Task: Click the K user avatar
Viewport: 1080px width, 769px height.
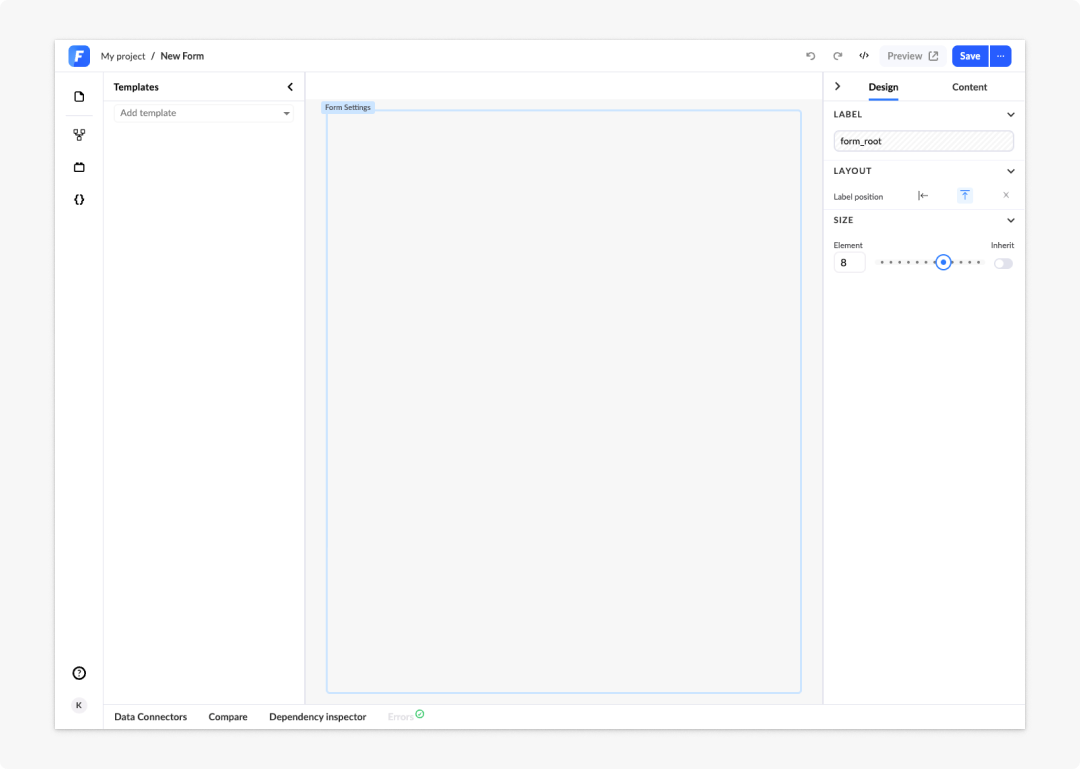Action: tap(79, 705)
